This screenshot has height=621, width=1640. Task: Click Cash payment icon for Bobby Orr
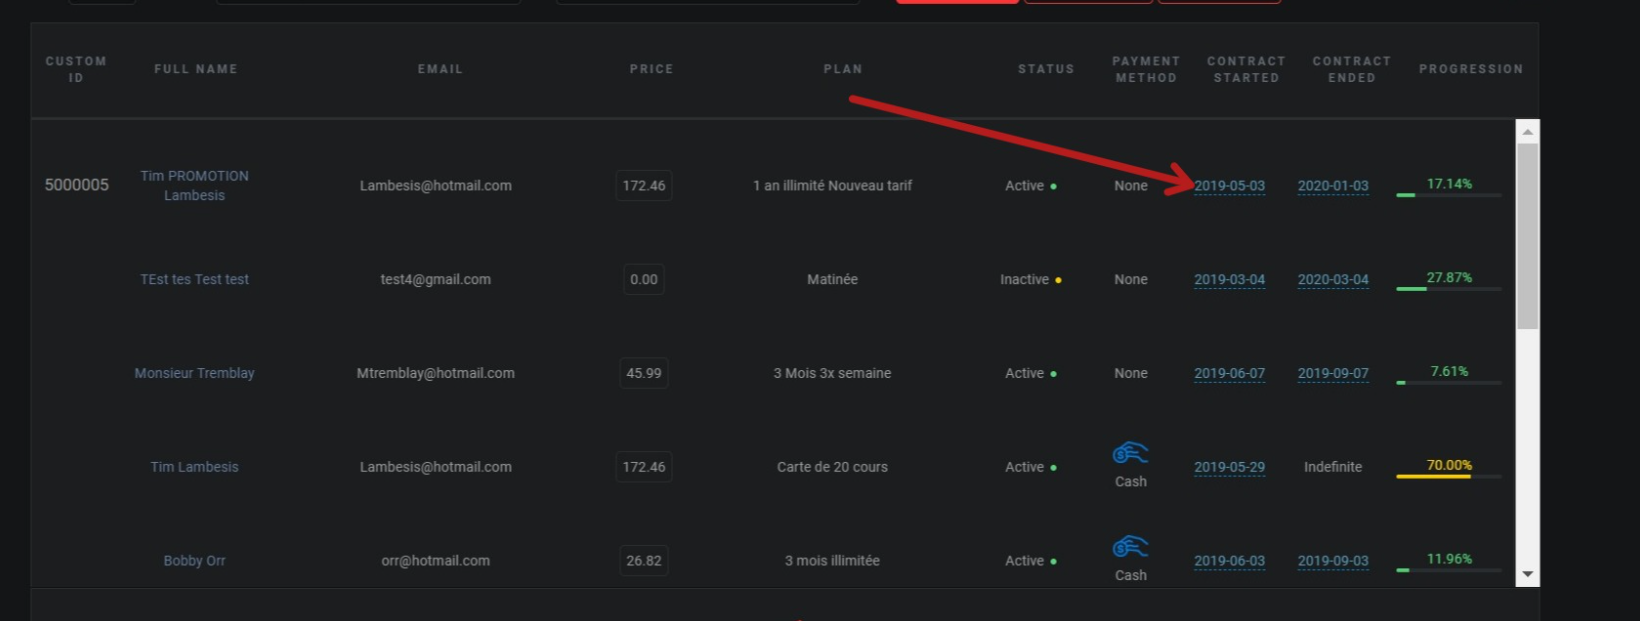click(1130, 547)
